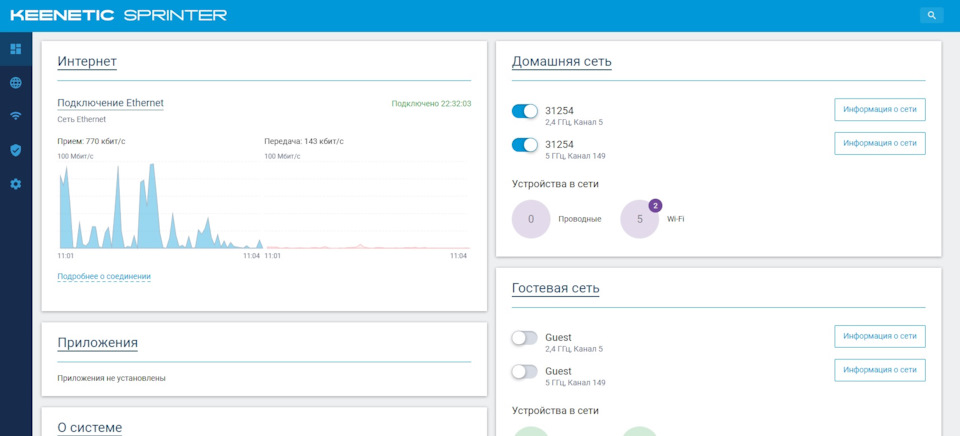Open the dashboard icon in sidebar
The image size is (960, 436).
point(16,49)
